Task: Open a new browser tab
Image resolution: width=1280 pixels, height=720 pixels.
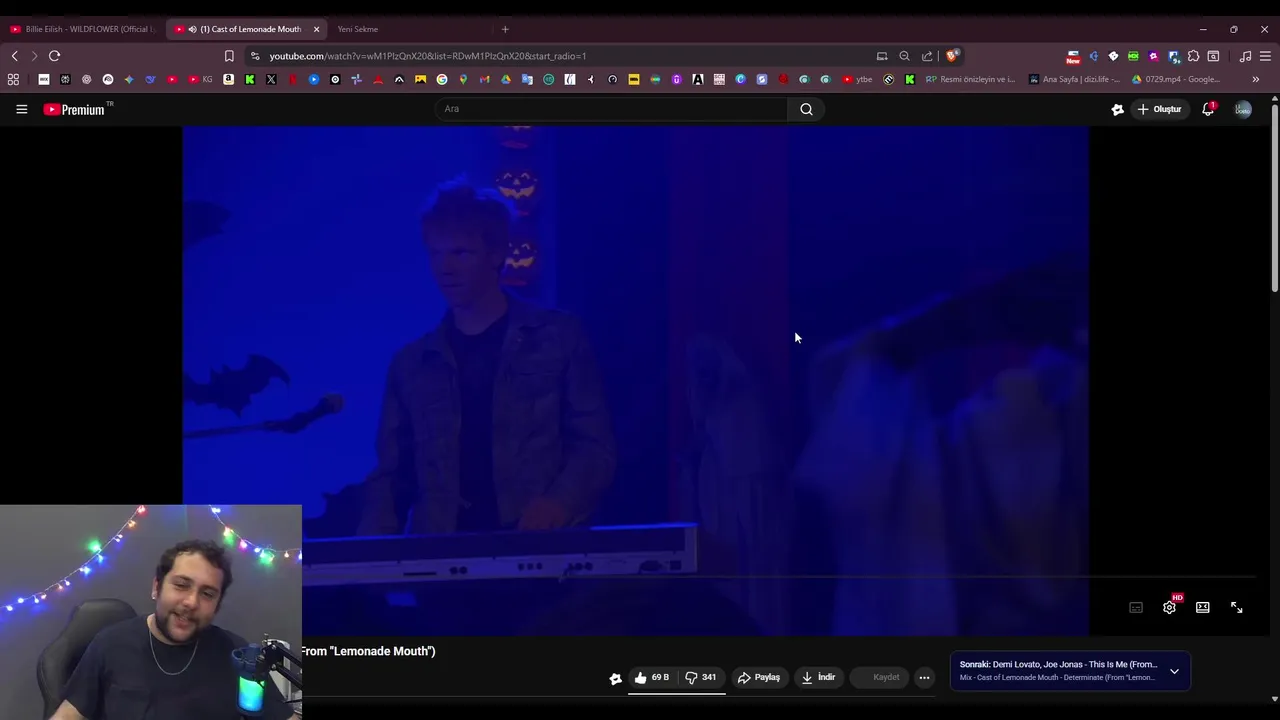Action: click(x=505, y=29)
